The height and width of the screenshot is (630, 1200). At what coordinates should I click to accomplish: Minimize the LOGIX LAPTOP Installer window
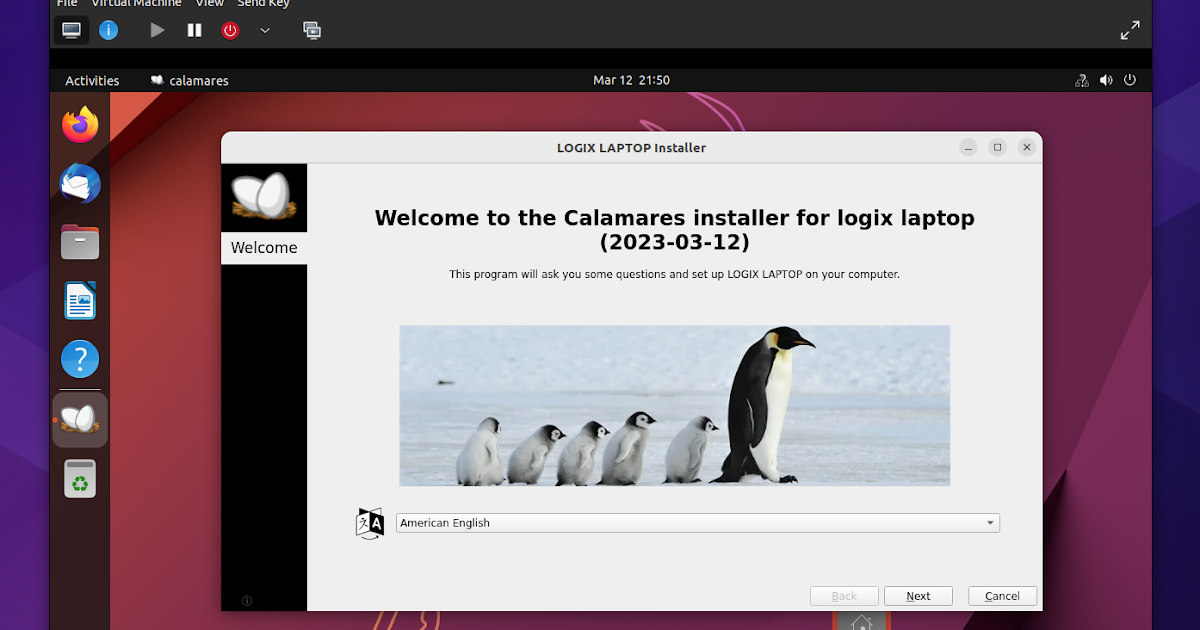pos(968,147)
